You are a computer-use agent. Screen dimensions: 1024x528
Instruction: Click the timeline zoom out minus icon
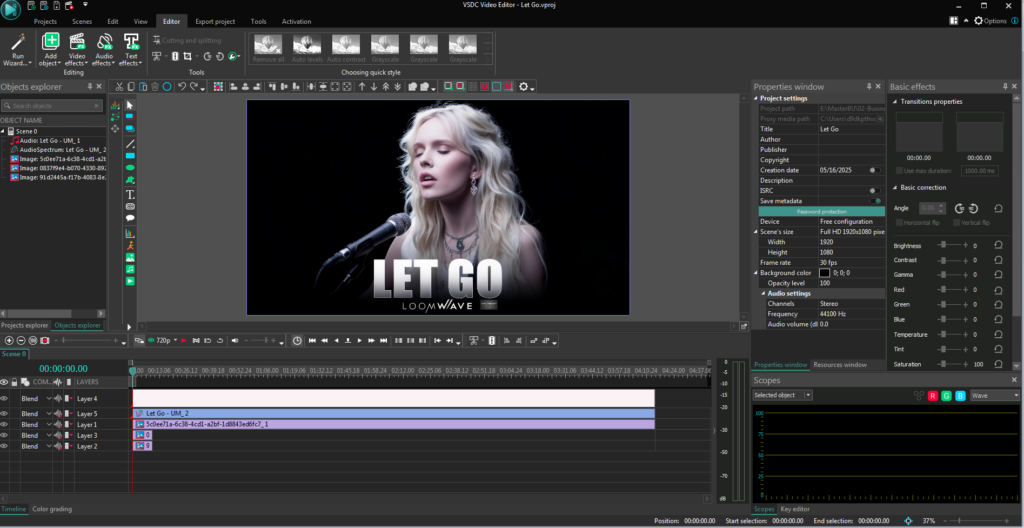coord(21,340)
